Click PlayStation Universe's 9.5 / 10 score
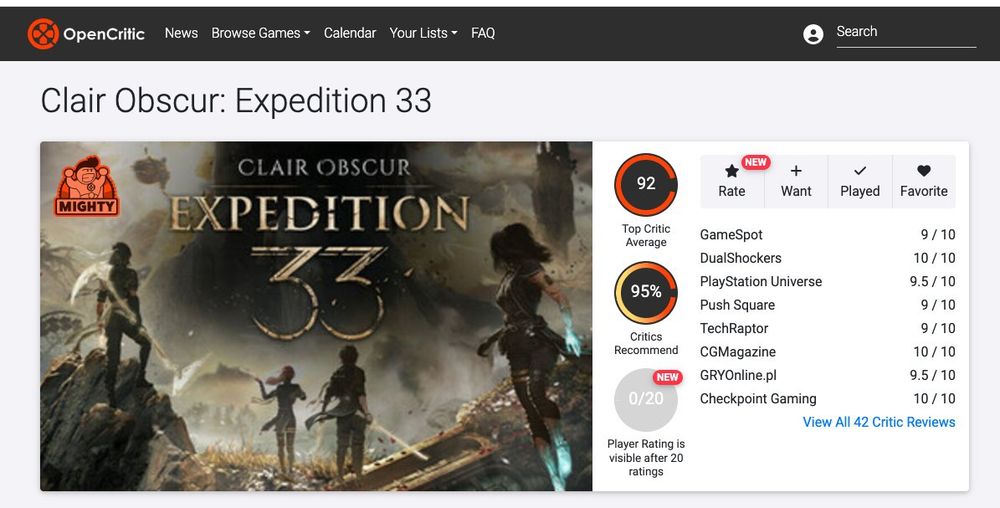The image size is (1000, 508). tap(932, 282)
